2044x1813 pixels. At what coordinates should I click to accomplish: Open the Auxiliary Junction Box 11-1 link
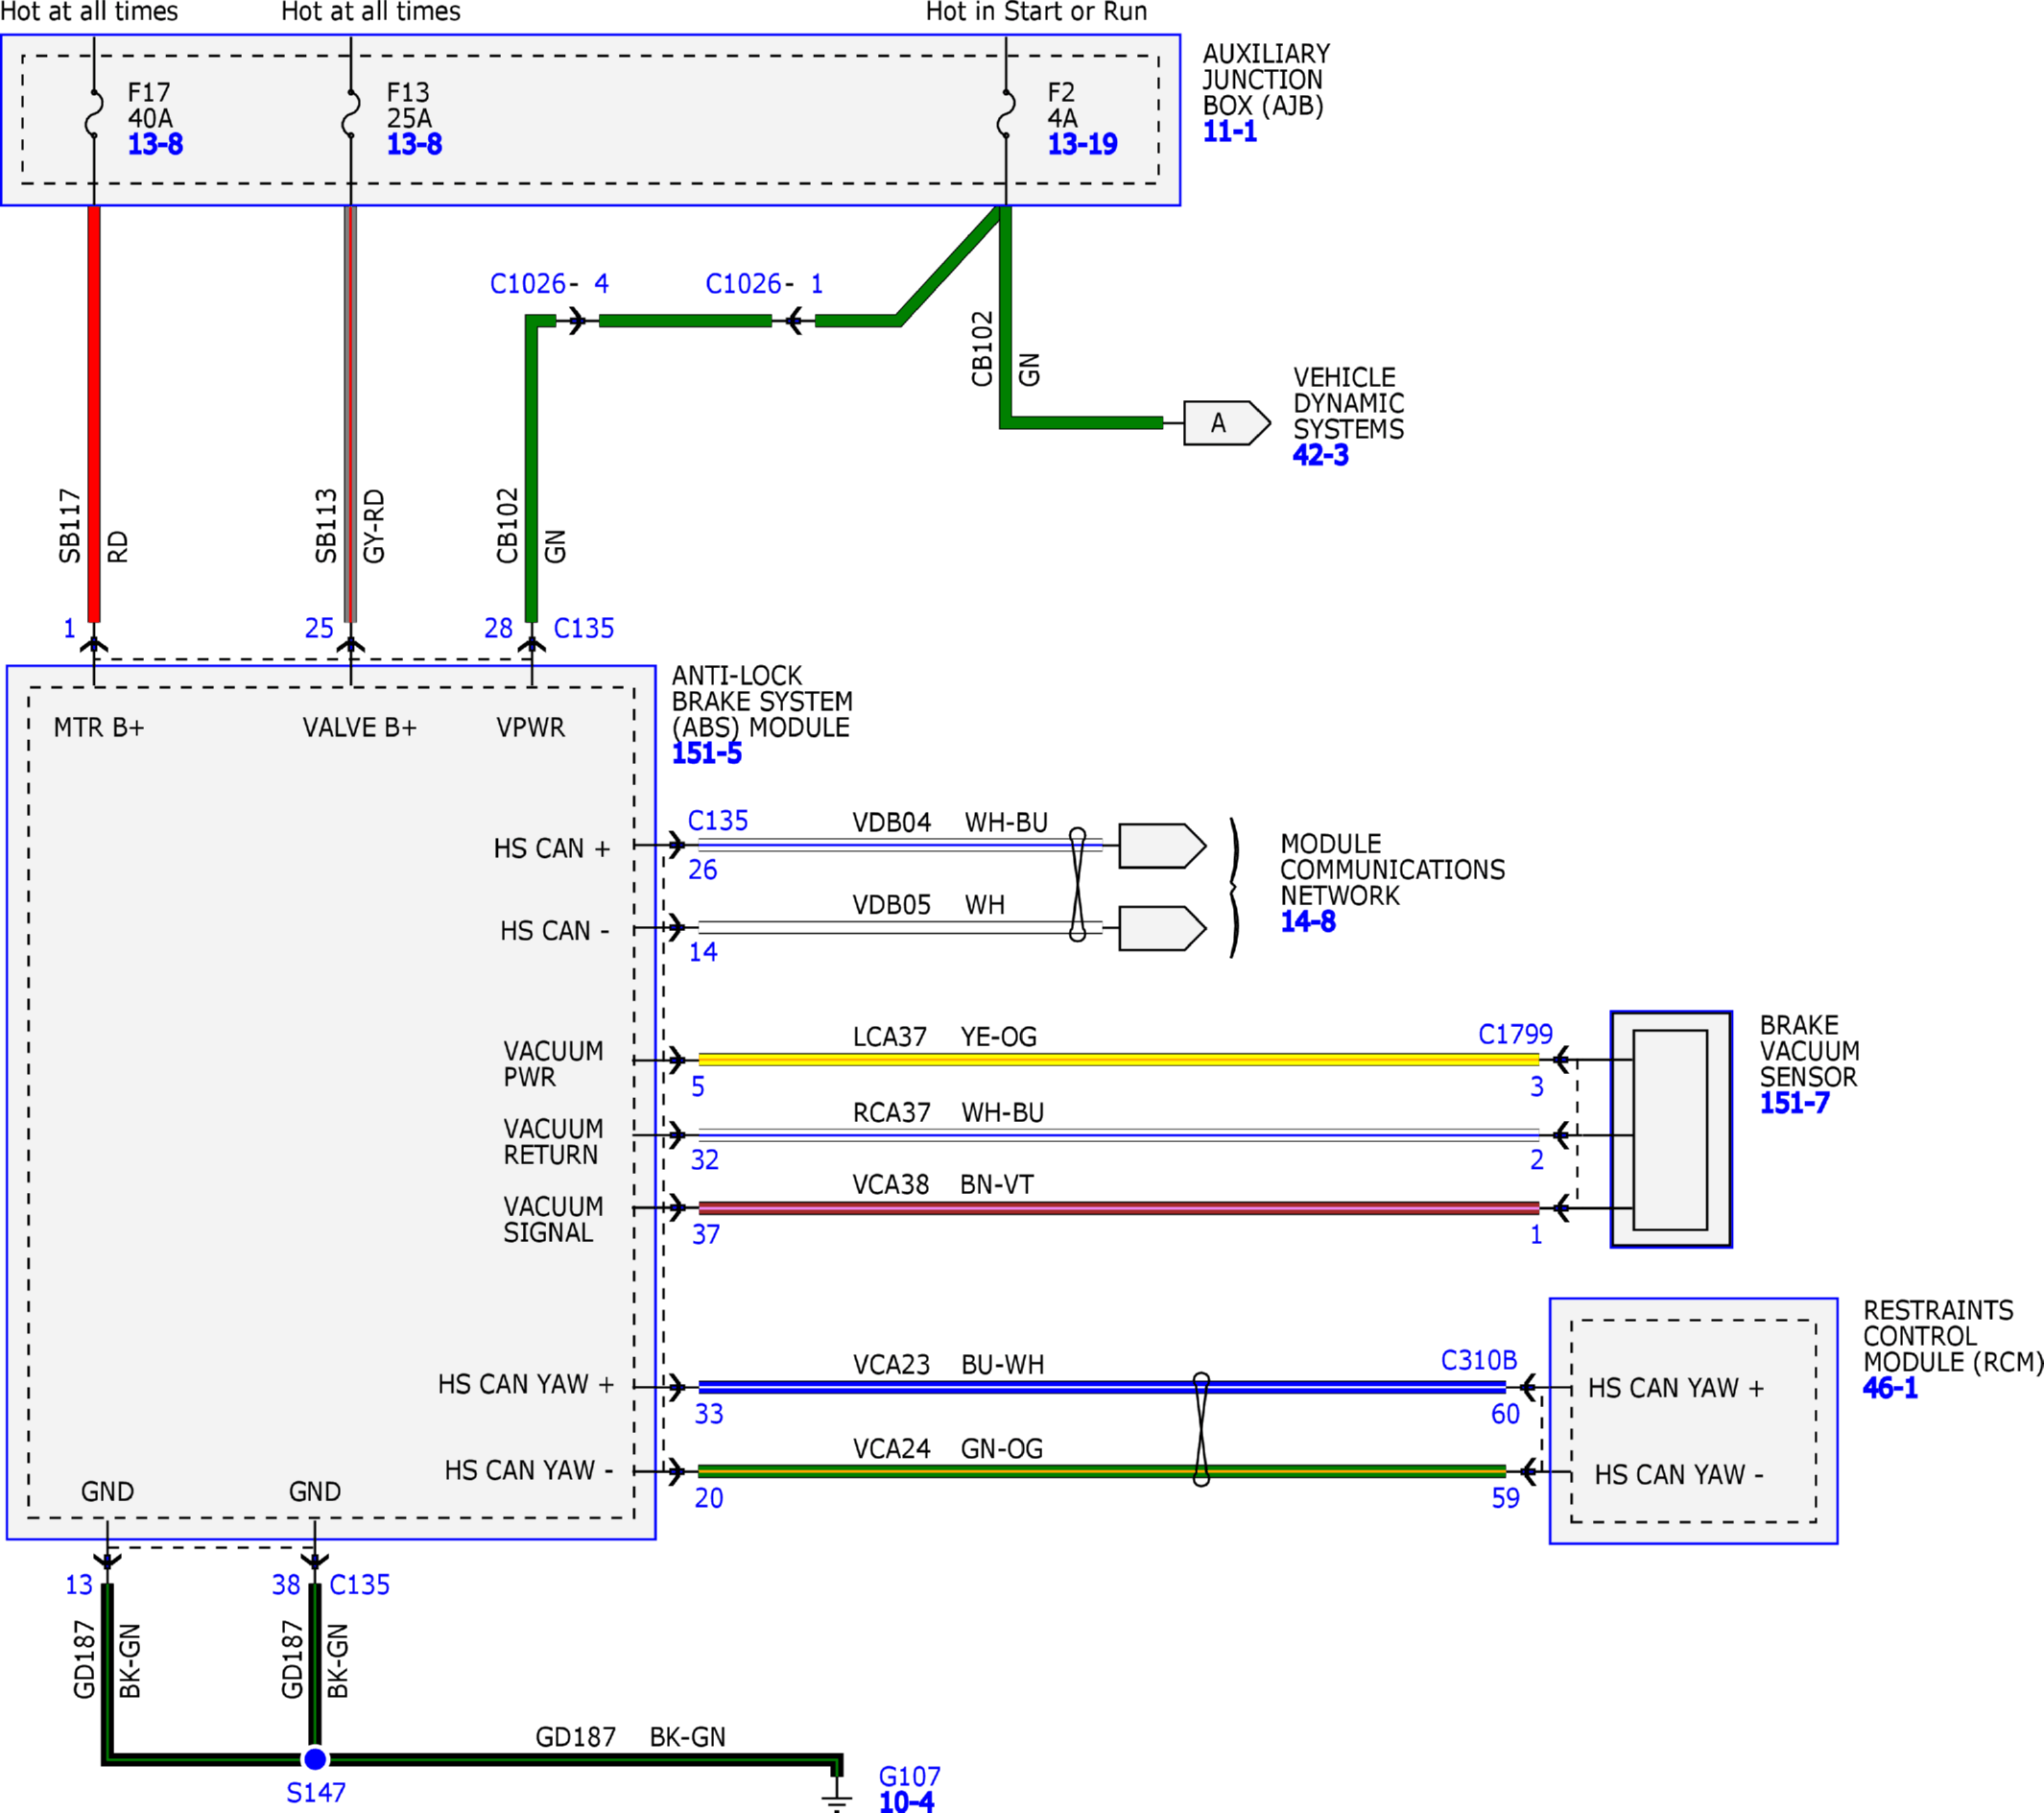[x=1229, y=131]
